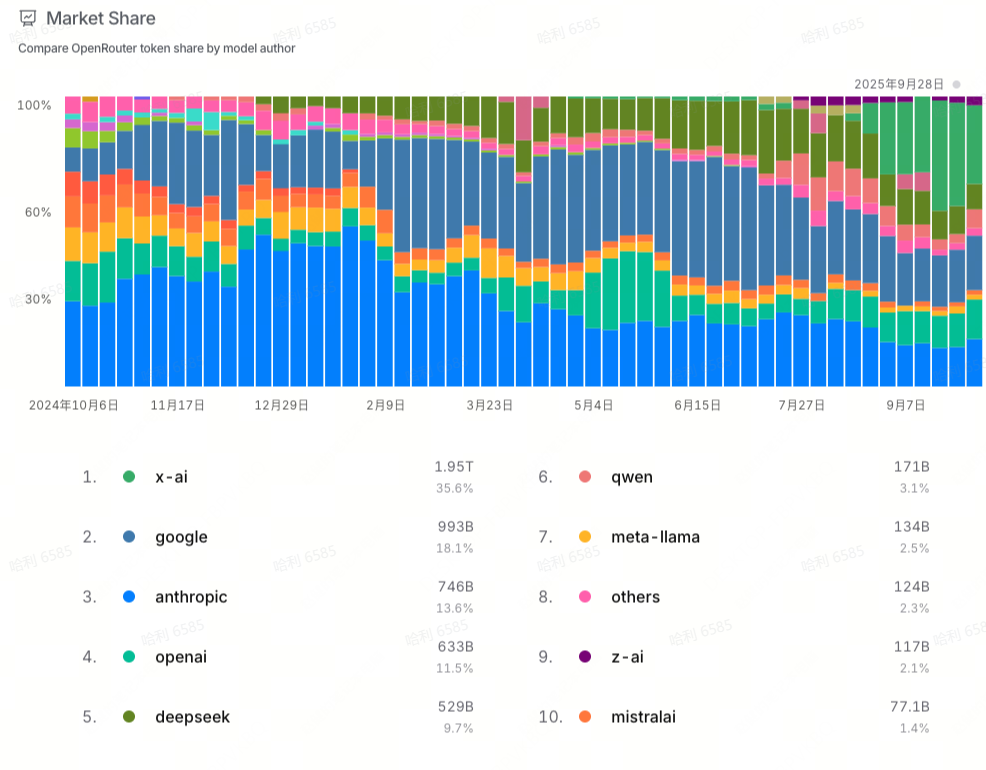Open the google author link
The height and width of the screenshot is (770, 986).
(181, 537)
